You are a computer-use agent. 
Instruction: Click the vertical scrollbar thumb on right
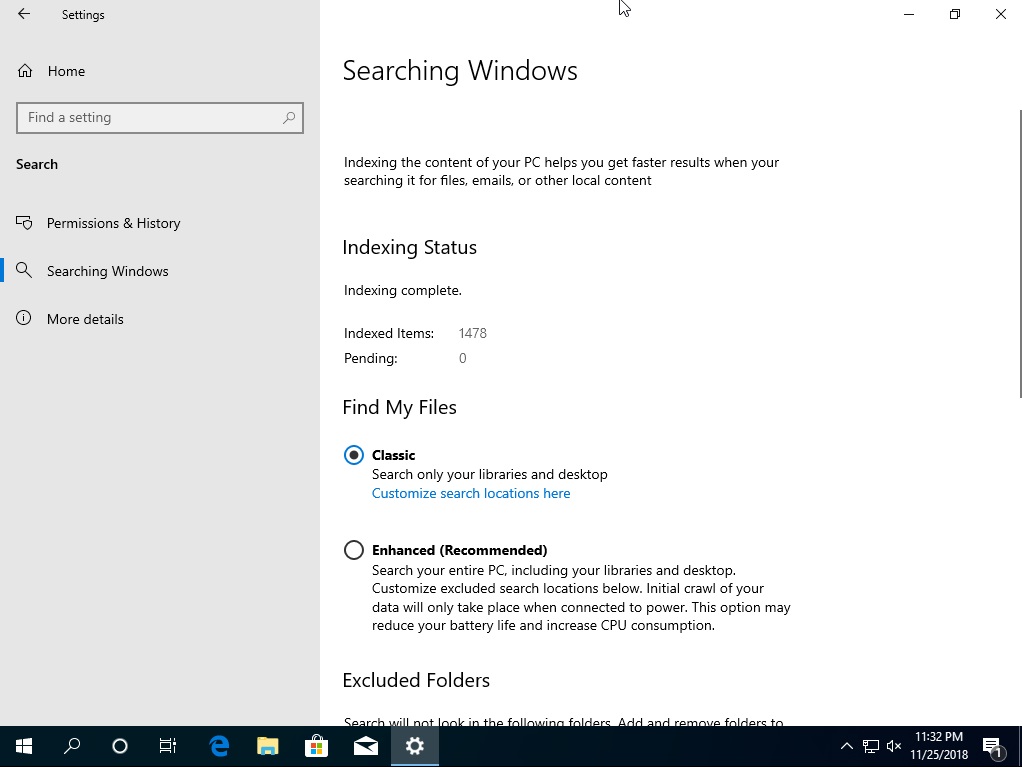pyautogui.click(x=1020, y=253)
